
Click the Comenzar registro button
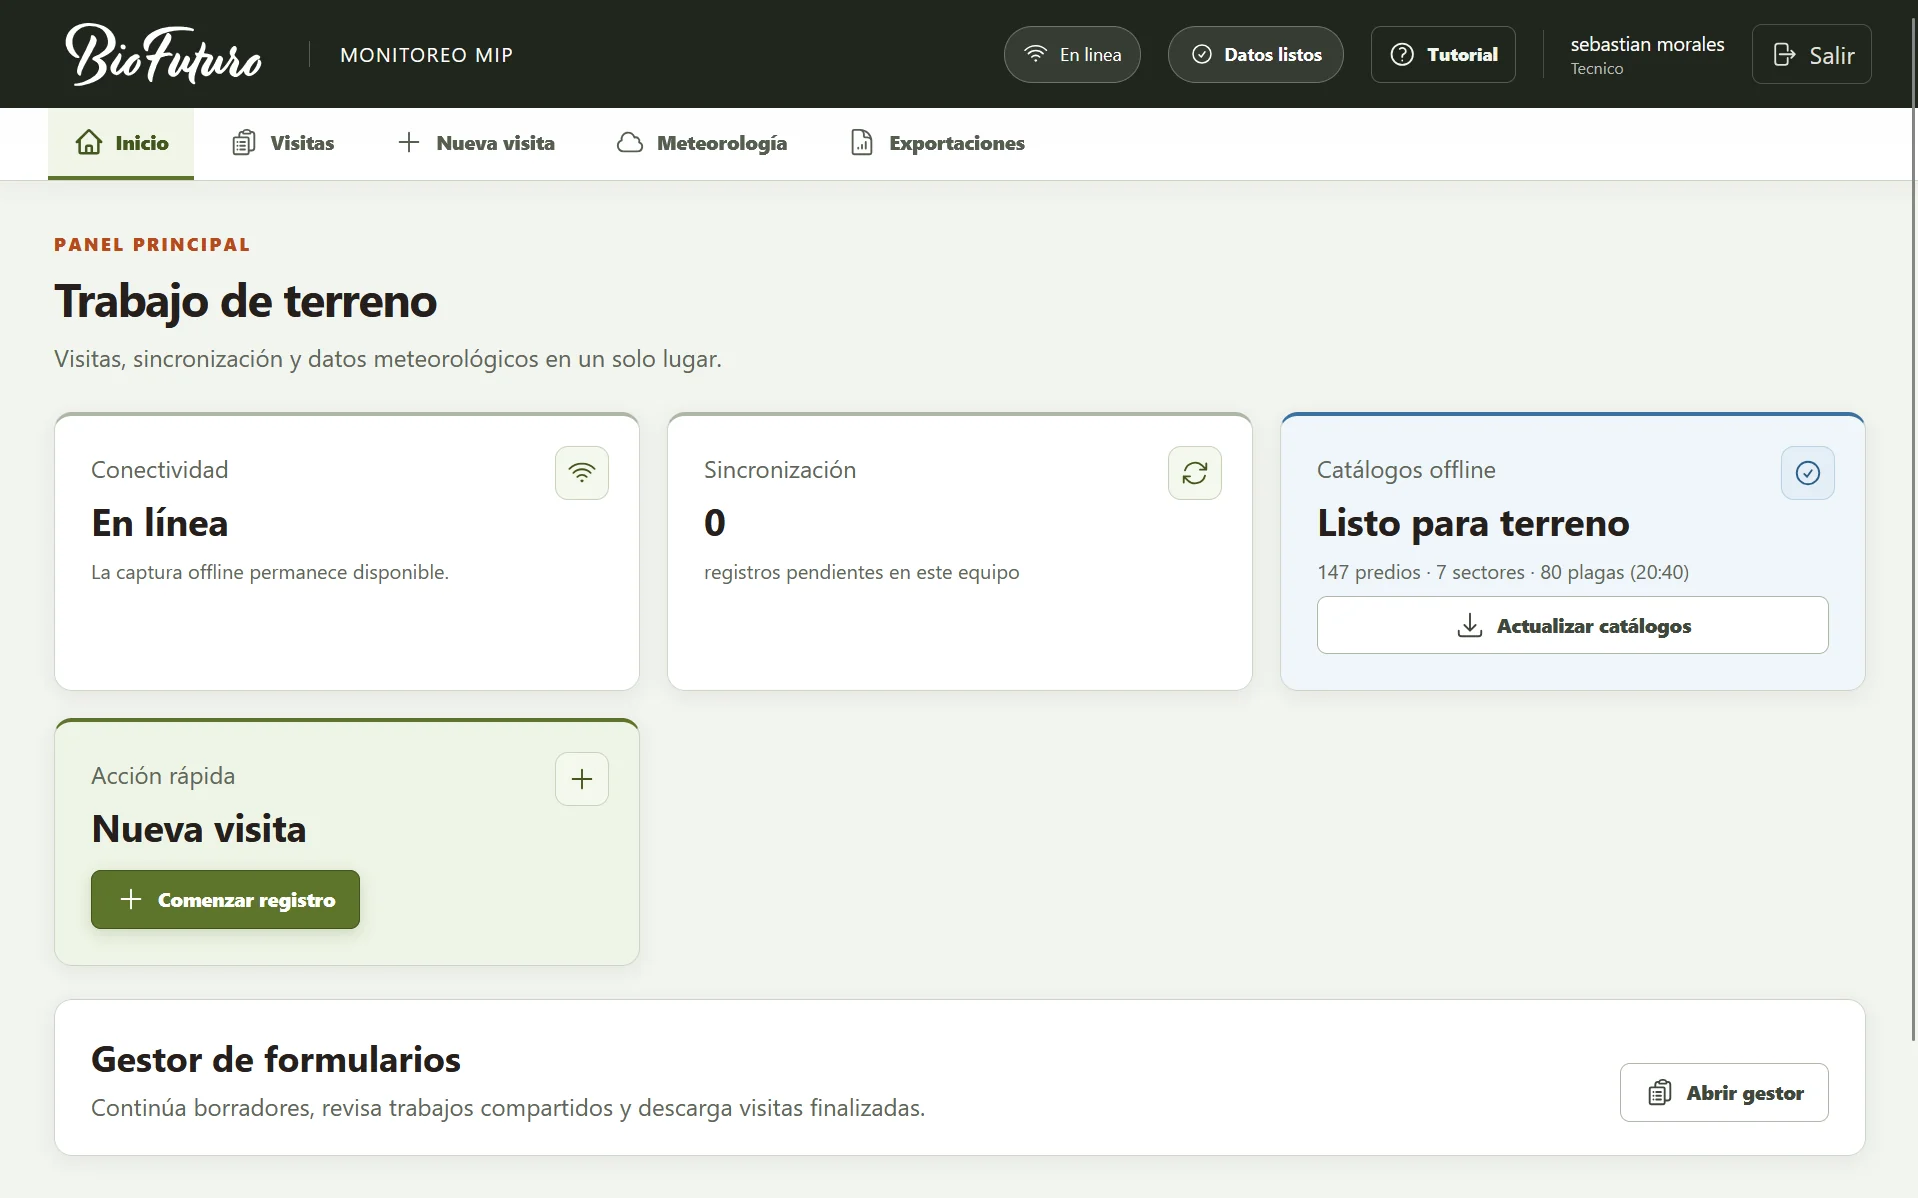[225, 900]
